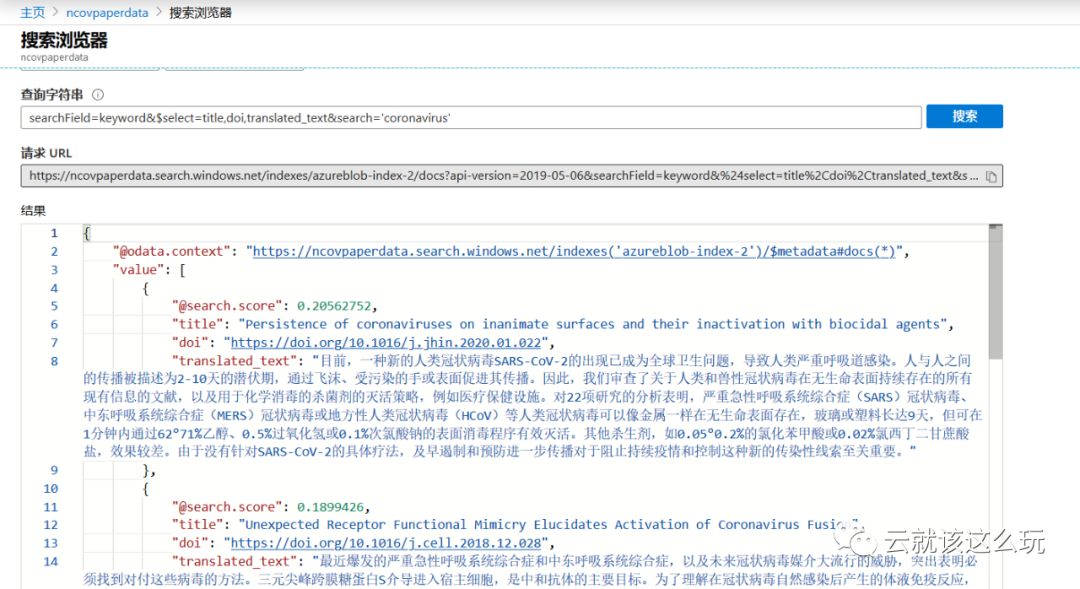Screen dimensions: 1080x589
Task: Click line number 1 in results
Action: click(x=54, y=233)
